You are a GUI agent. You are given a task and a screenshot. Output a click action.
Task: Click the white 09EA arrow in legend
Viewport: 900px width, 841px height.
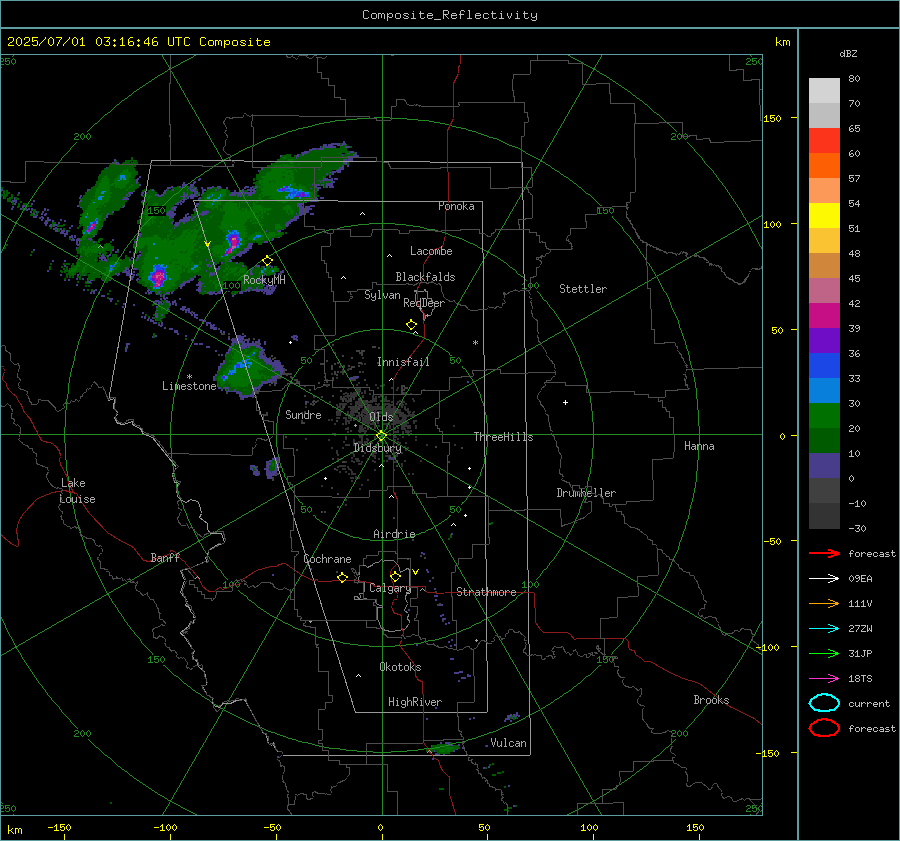[x=824, y=578]
